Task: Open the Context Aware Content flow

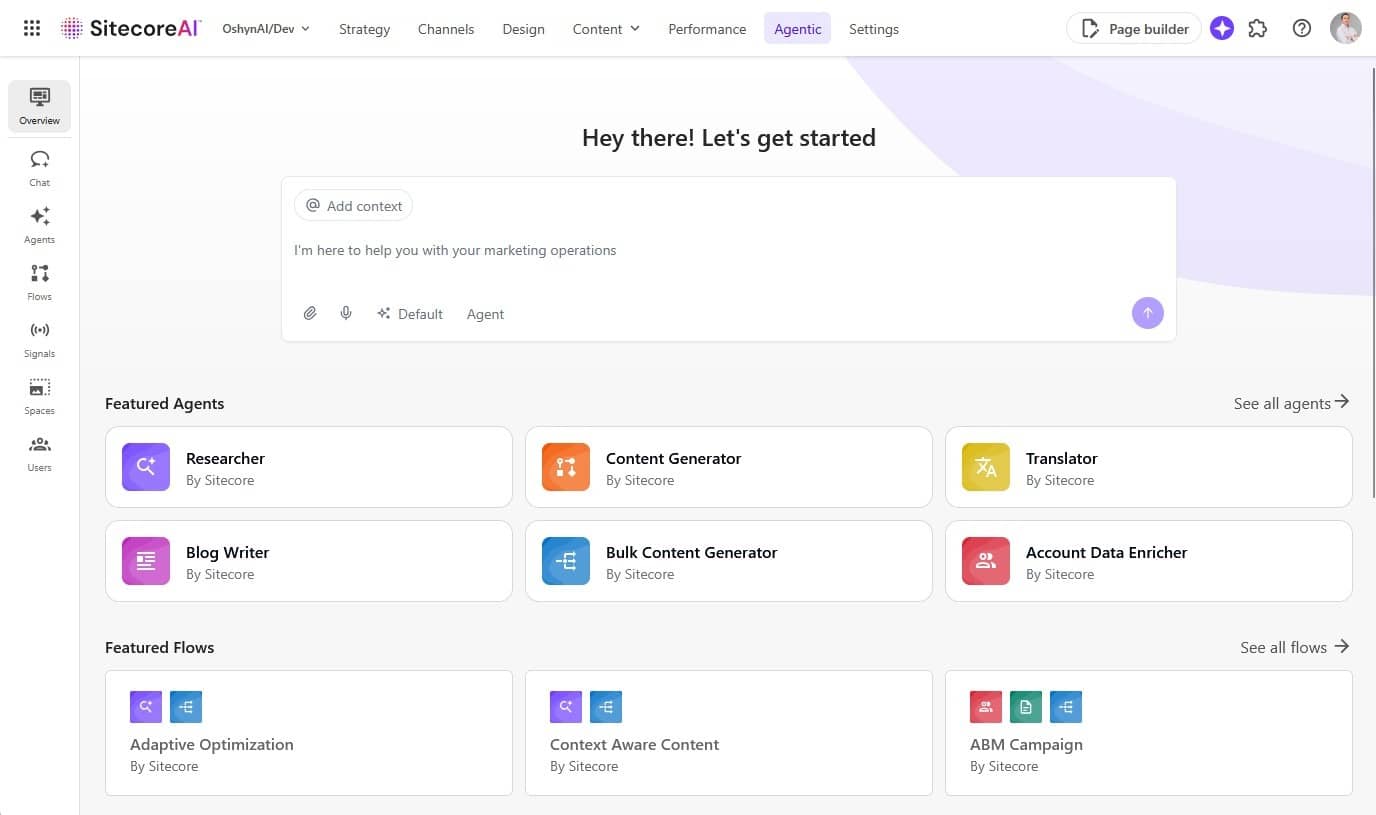Action: coord(729,733)
